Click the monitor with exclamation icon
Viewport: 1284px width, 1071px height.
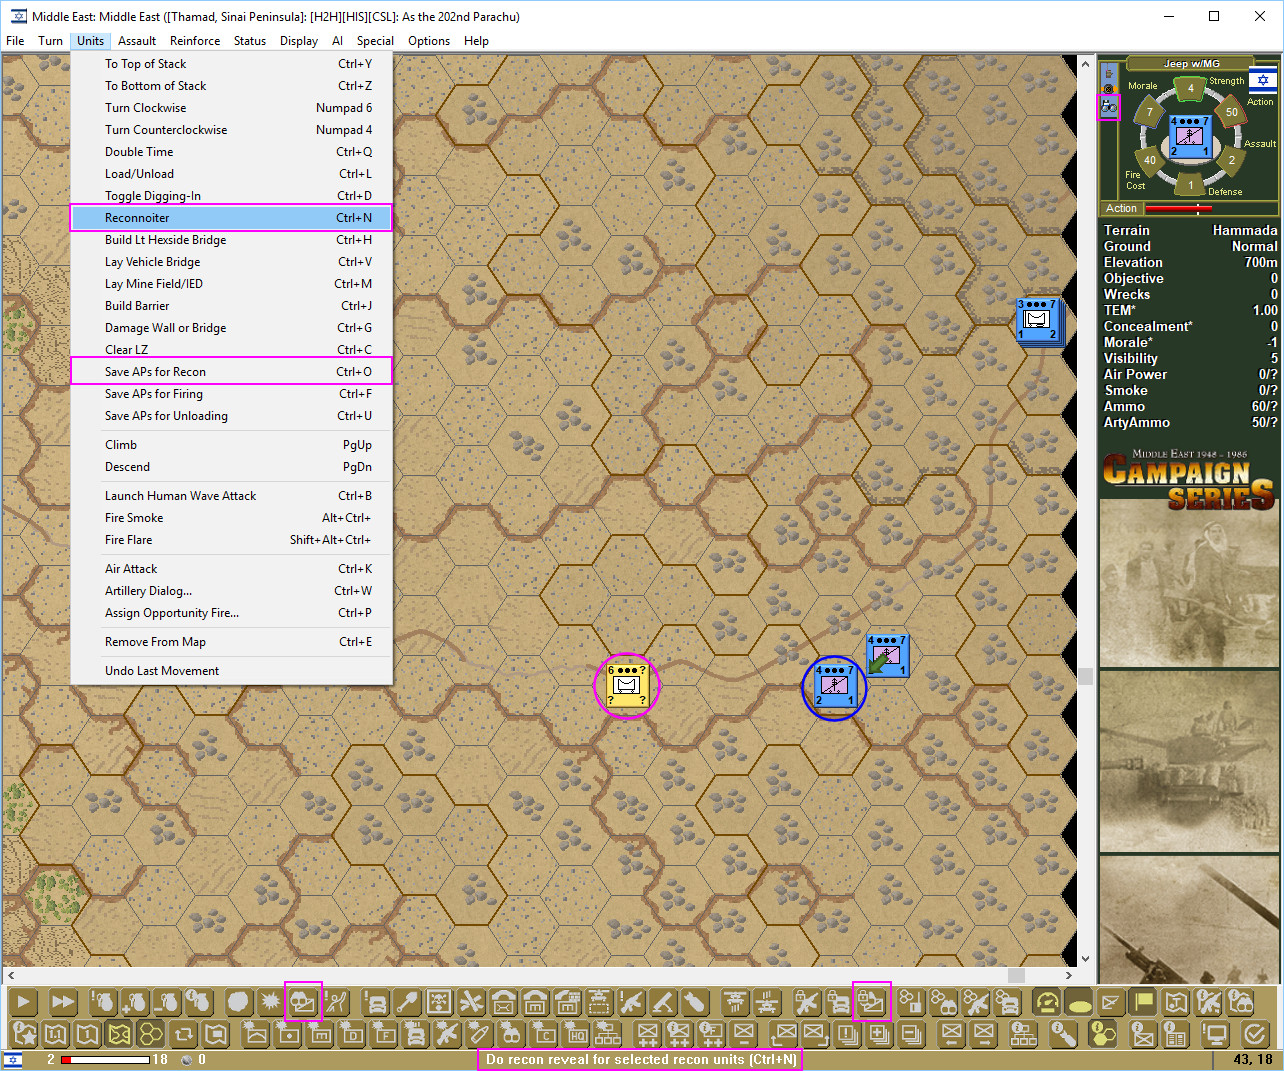[x=1215, y=1034]
